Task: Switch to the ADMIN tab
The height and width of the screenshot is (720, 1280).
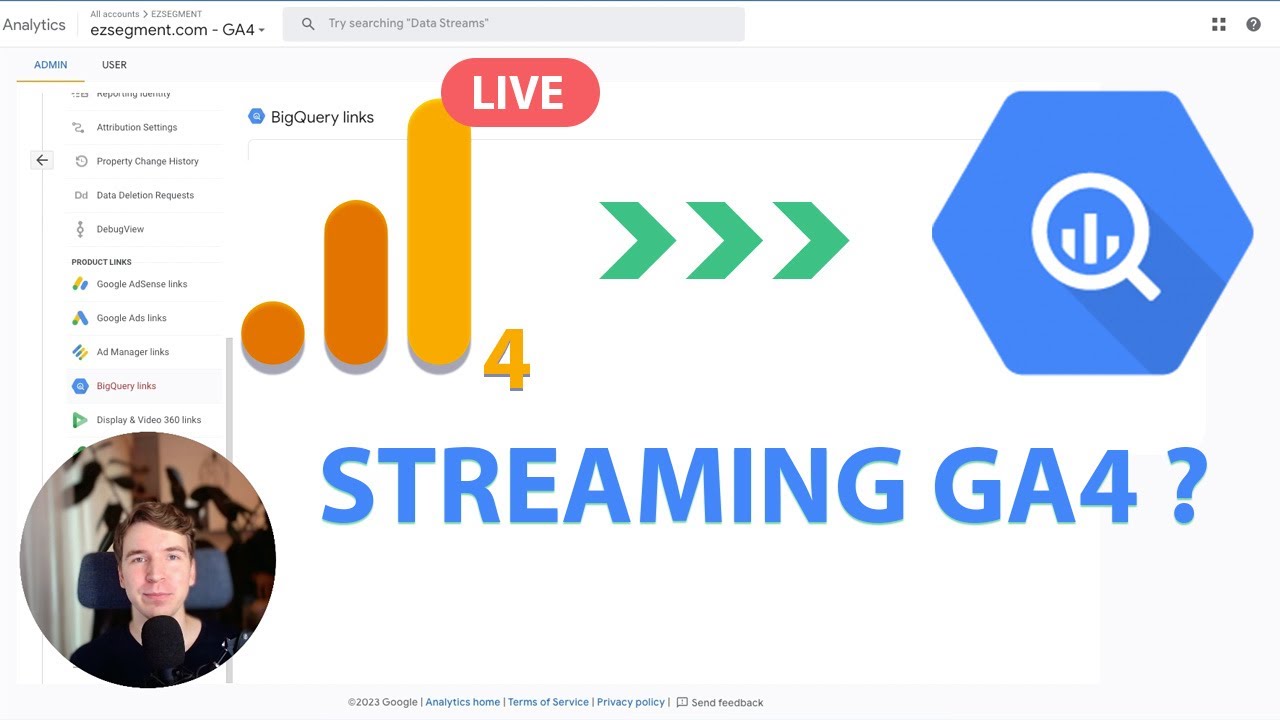Action: tap(51, 65)
